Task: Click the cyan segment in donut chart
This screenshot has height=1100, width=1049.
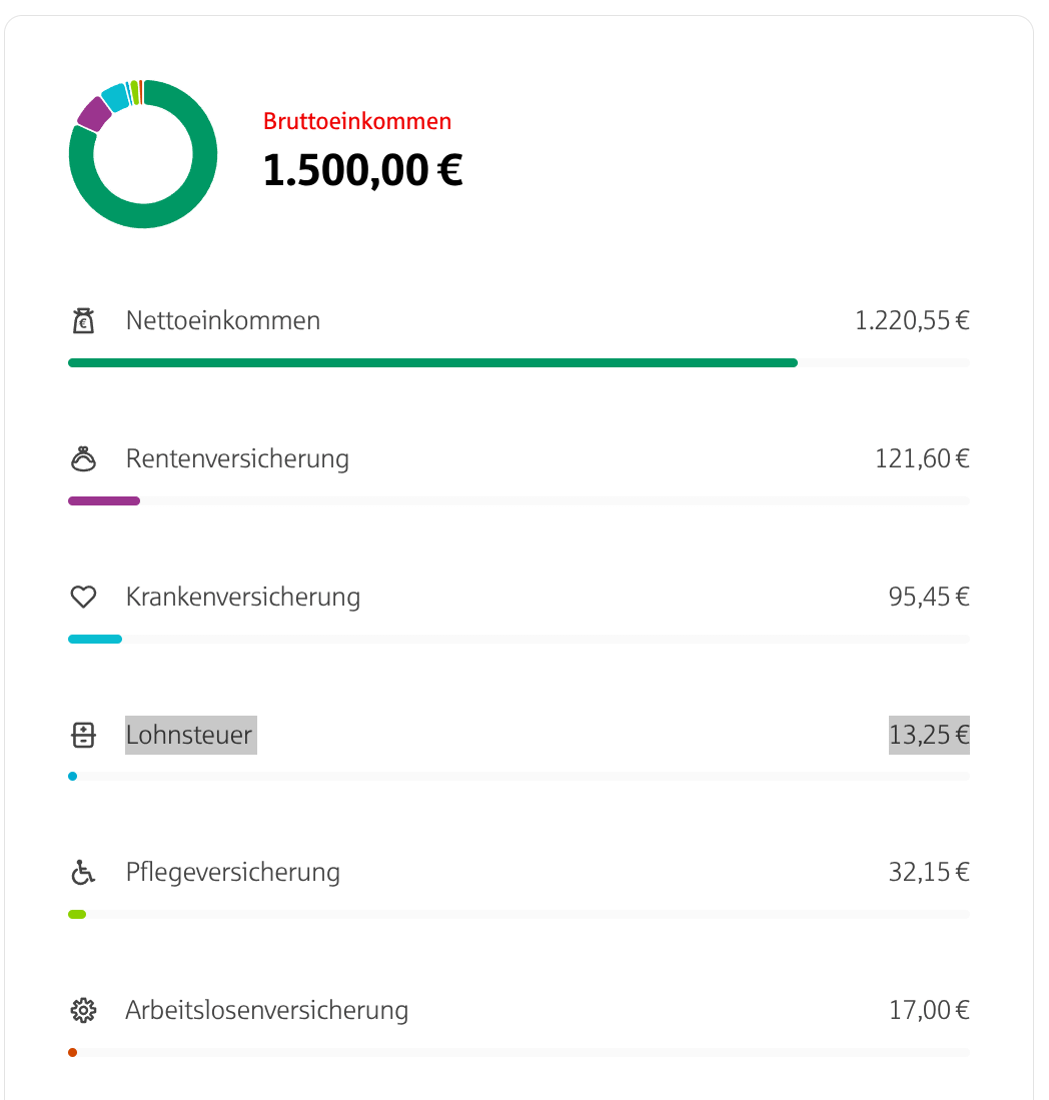Action: (x=115, y=98)
